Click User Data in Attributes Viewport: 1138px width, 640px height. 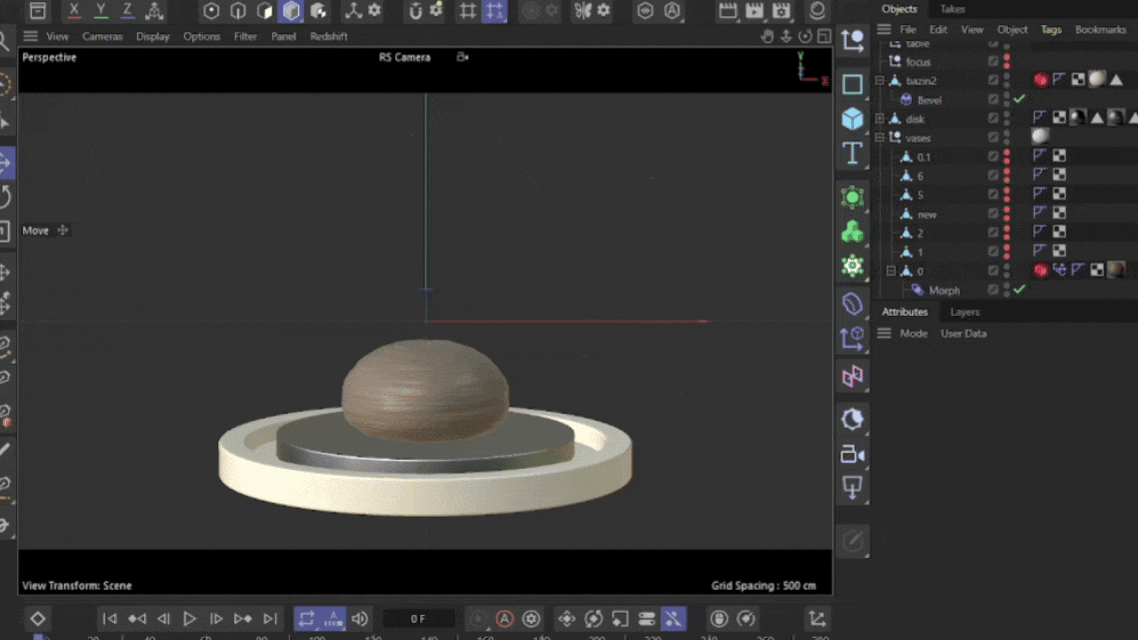pos(963,334)
